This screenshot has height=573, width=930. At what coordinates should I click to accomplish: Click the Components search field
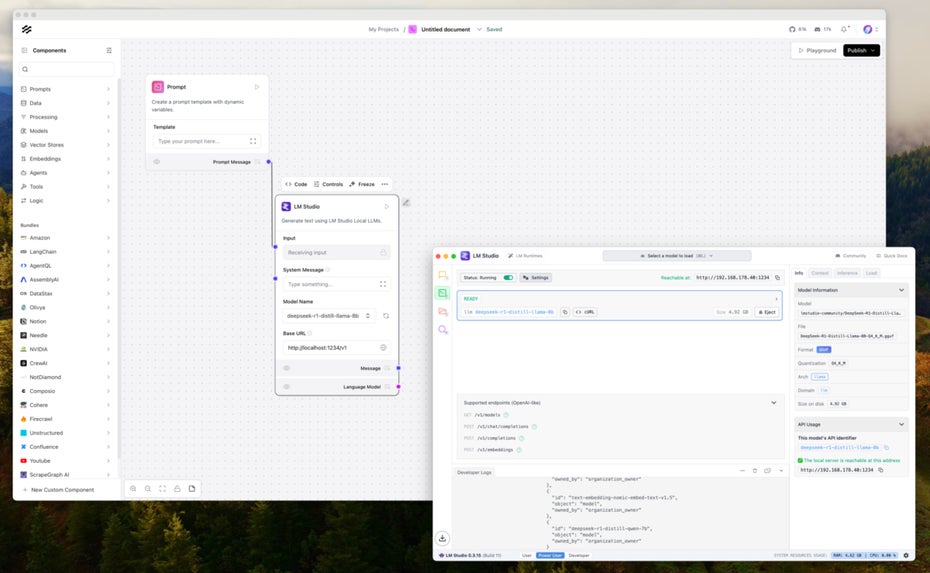click(66, 69)
